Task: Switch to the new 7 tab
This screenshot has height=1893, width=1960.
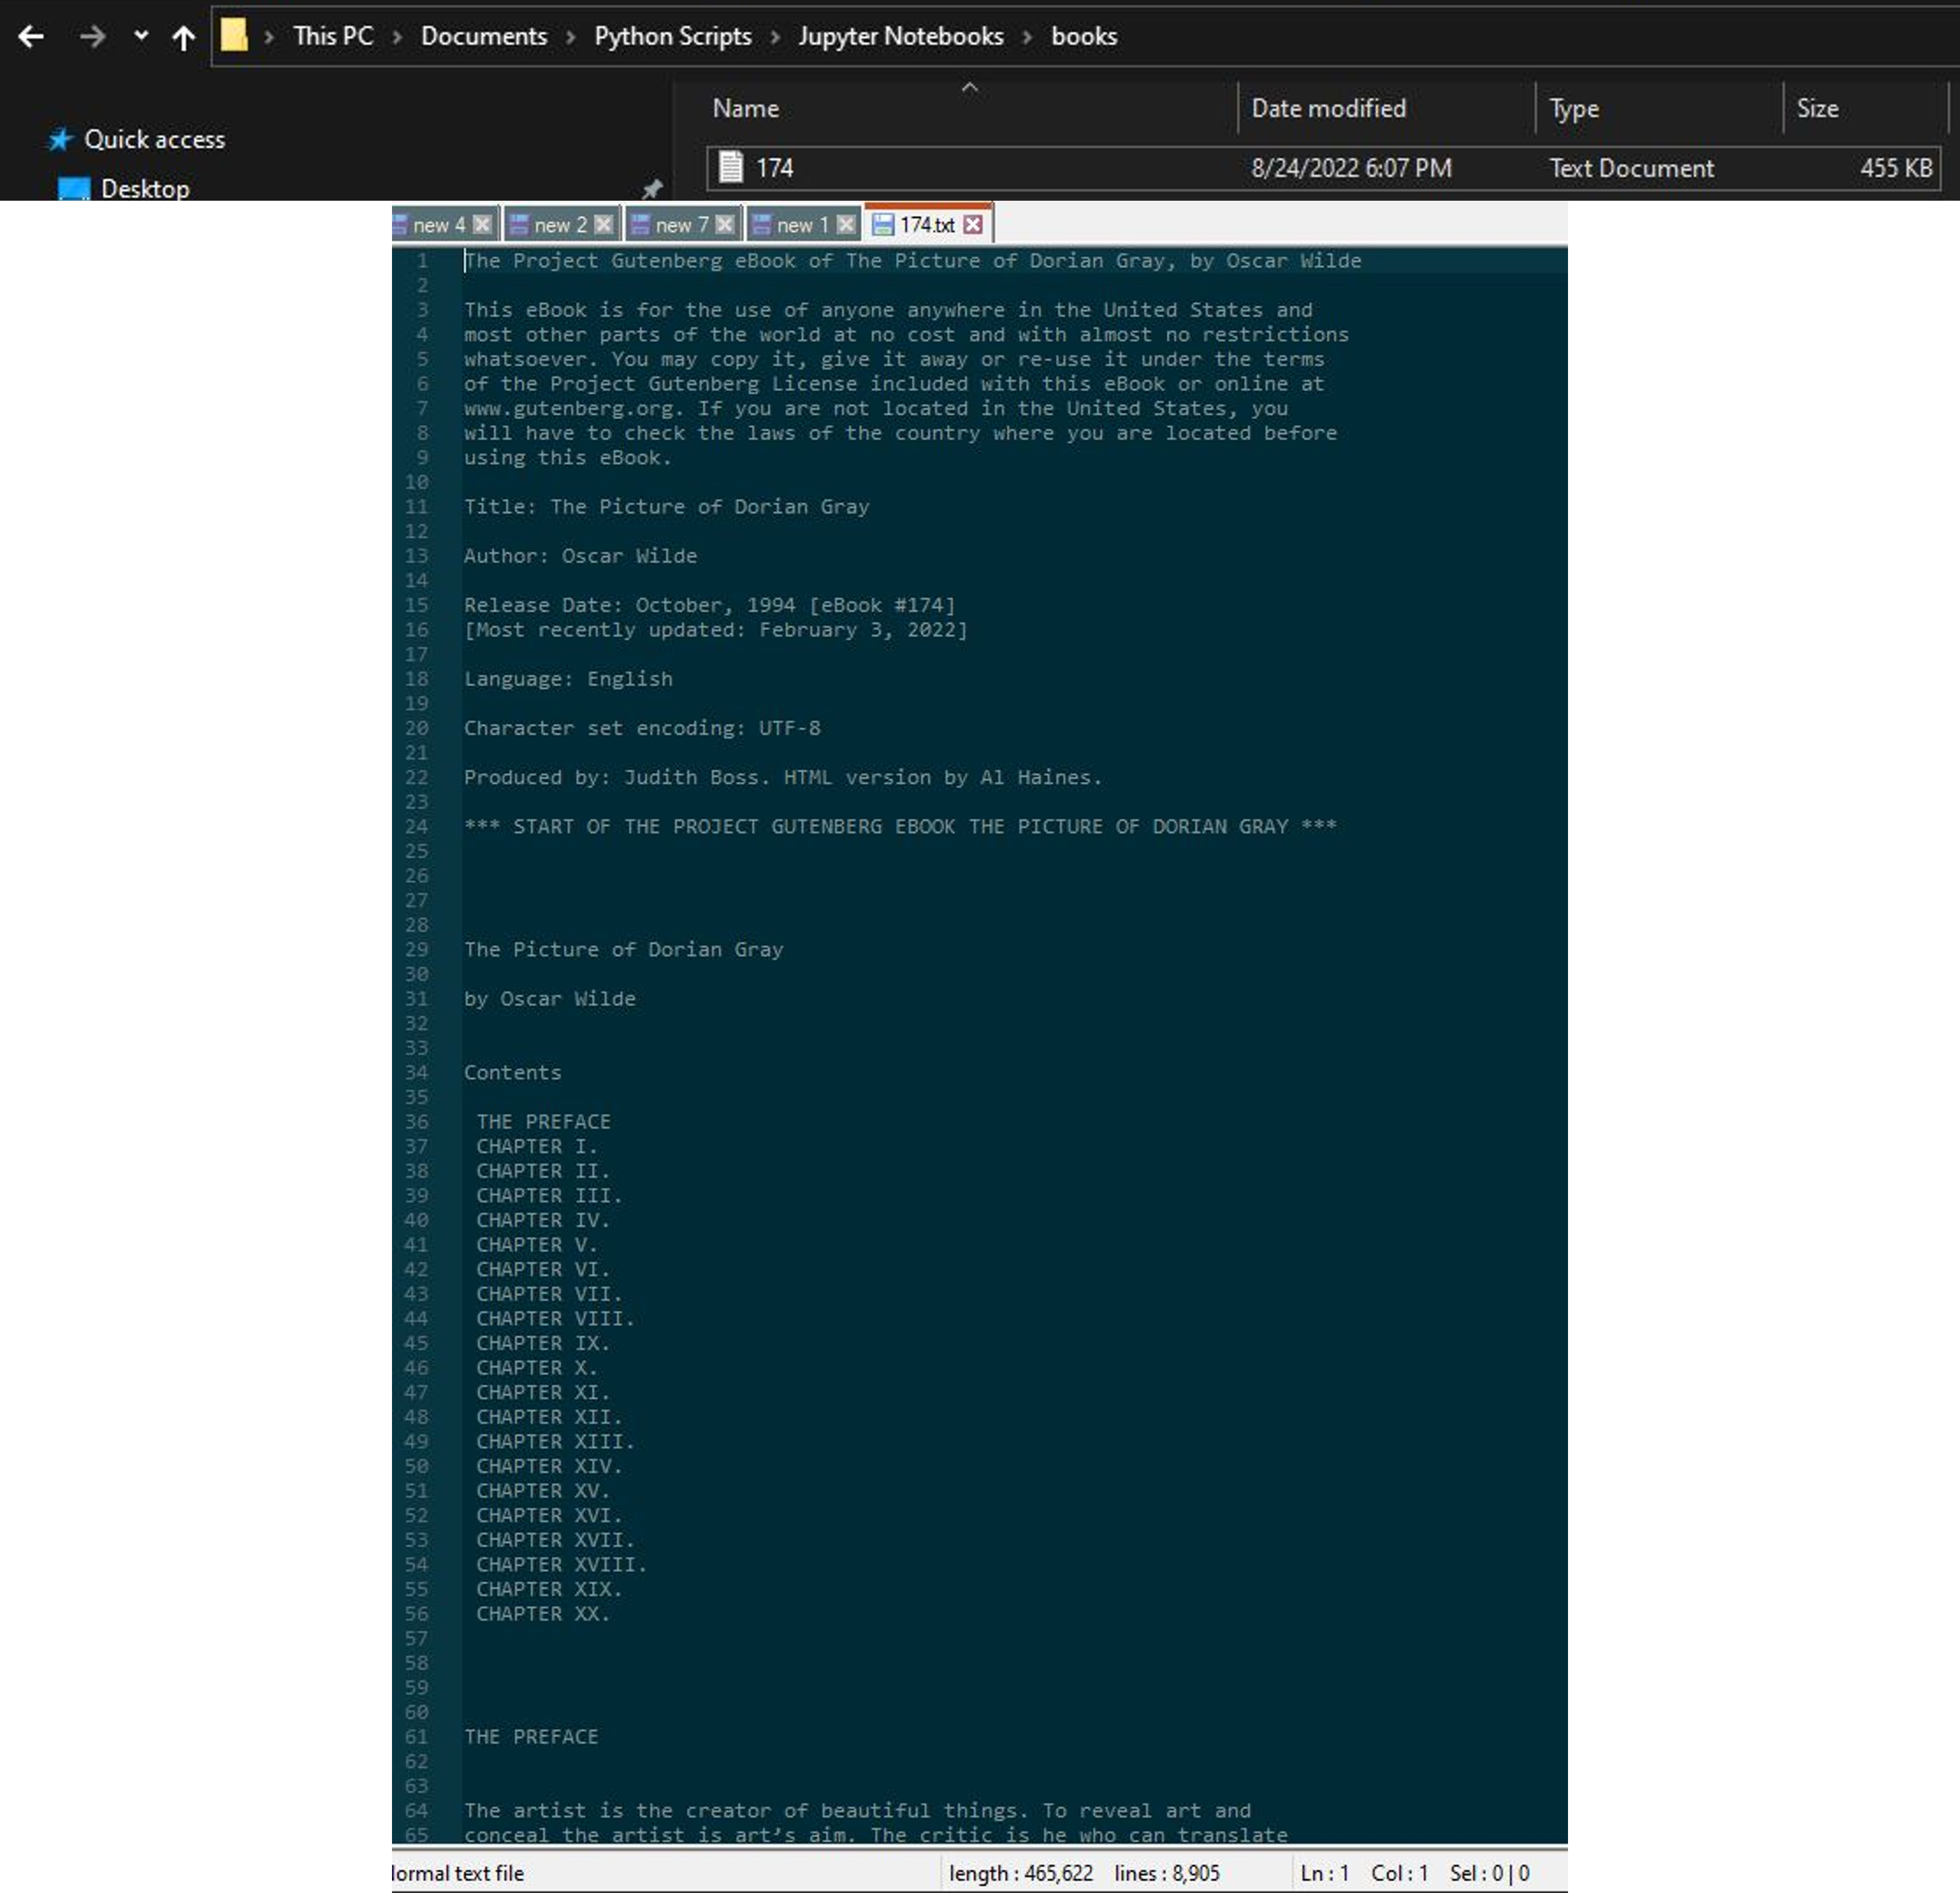Action: (681, 225)
